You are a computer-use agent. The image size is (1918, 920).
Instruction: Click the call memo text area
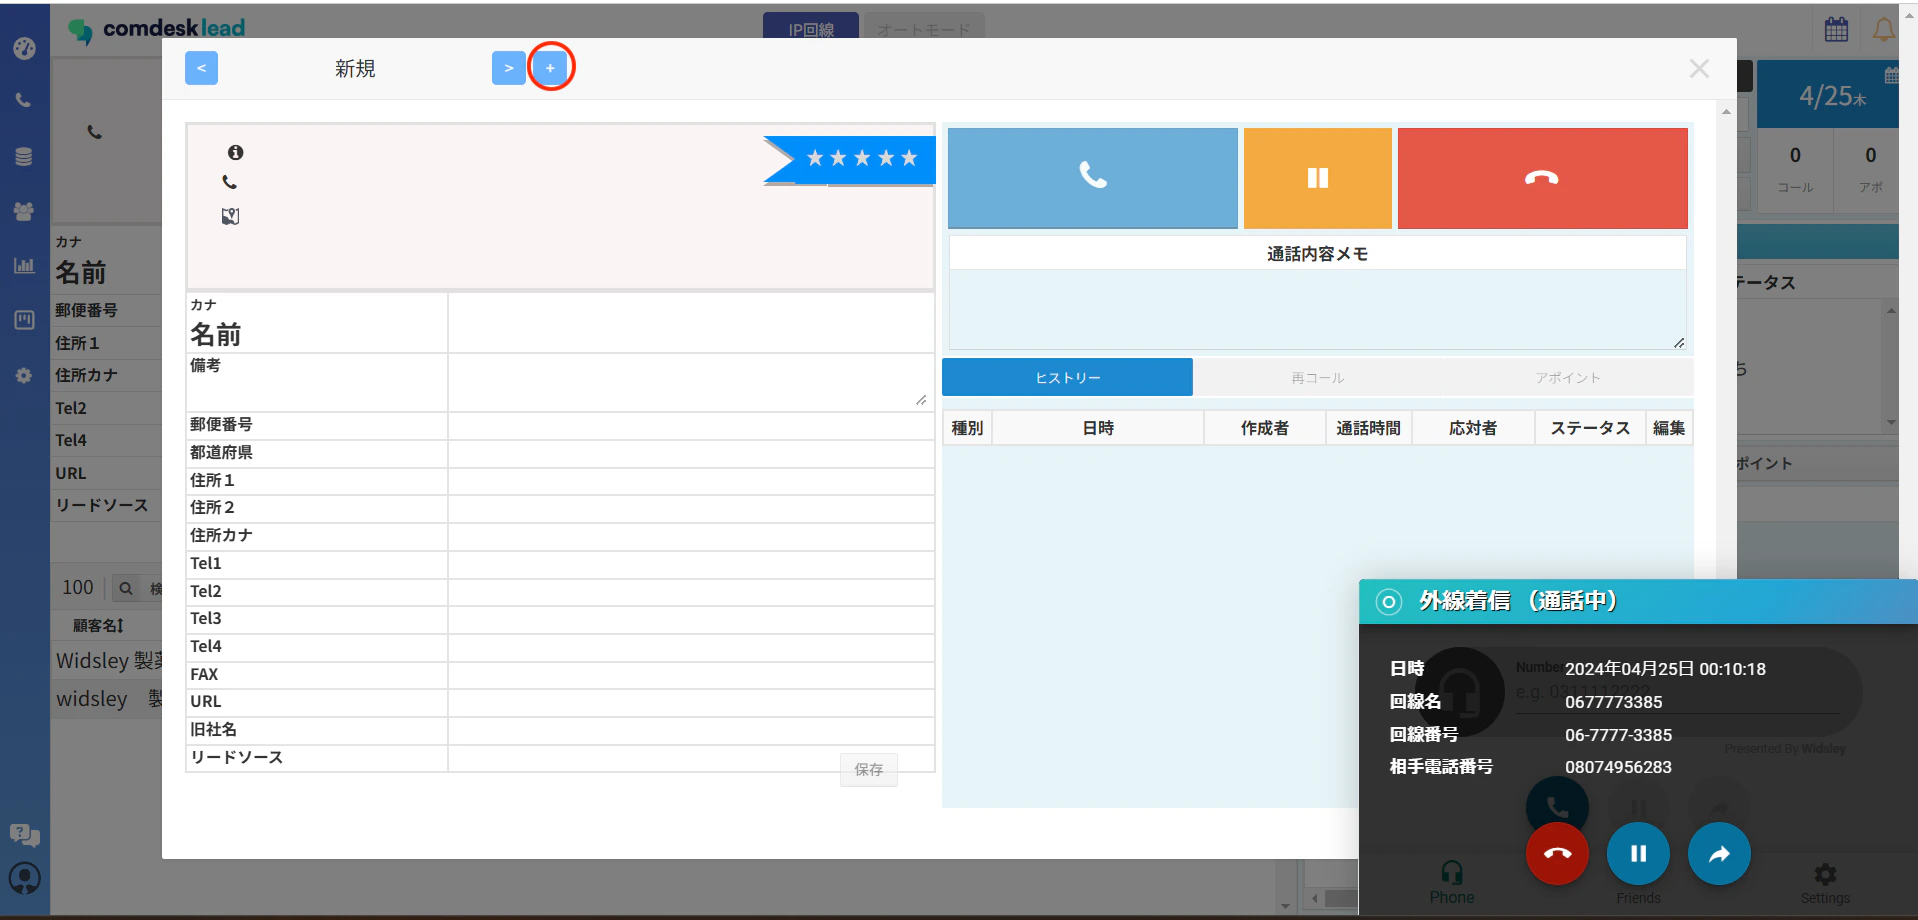(1317, 309)
